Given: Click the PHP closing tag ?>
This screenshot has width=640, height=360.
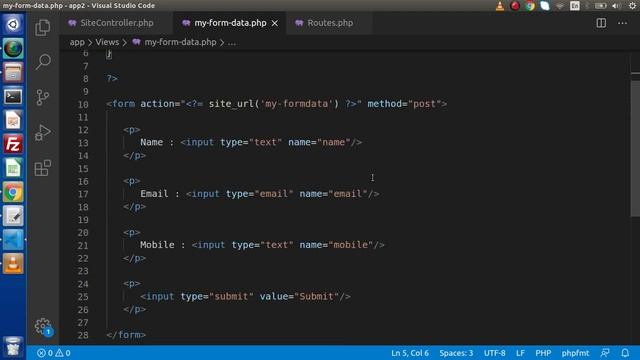Looking at the screenshot, I should click(x=112, y=78).
